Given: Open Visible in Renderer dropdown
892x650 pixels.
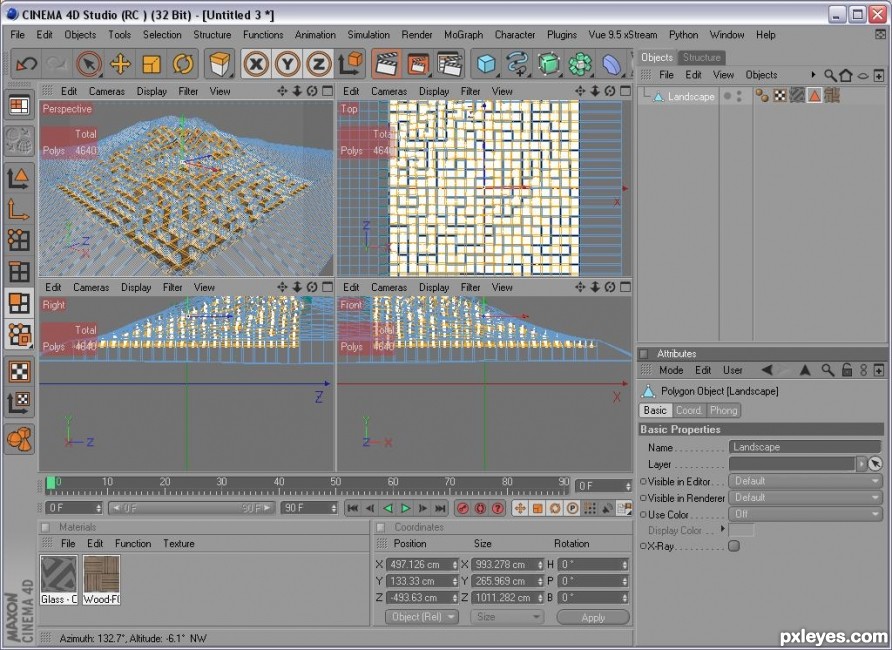Looking at the screenshot, I should pos(805,498).
